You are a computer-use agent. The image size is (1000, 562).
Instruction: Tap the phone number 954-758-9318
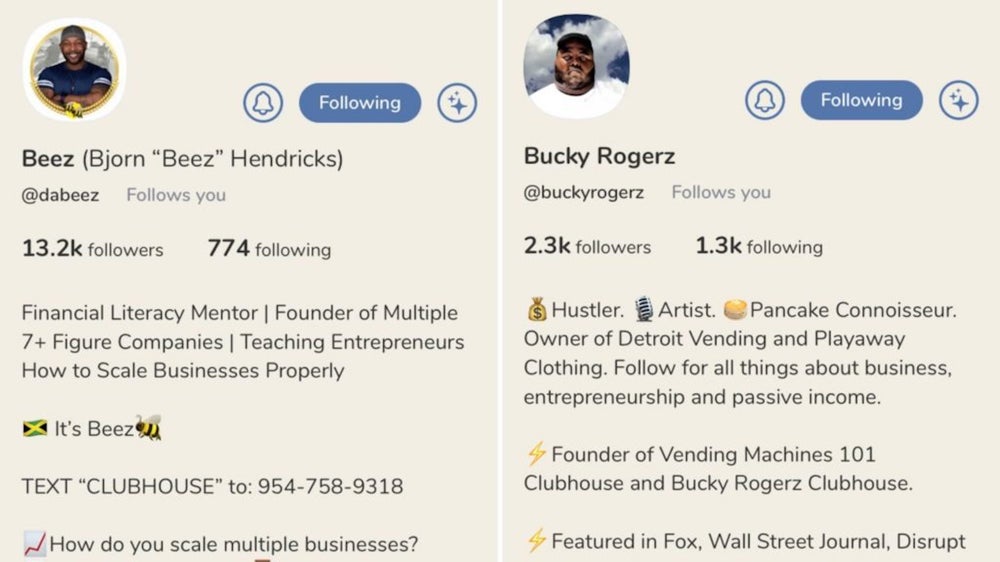coord(330,487)
